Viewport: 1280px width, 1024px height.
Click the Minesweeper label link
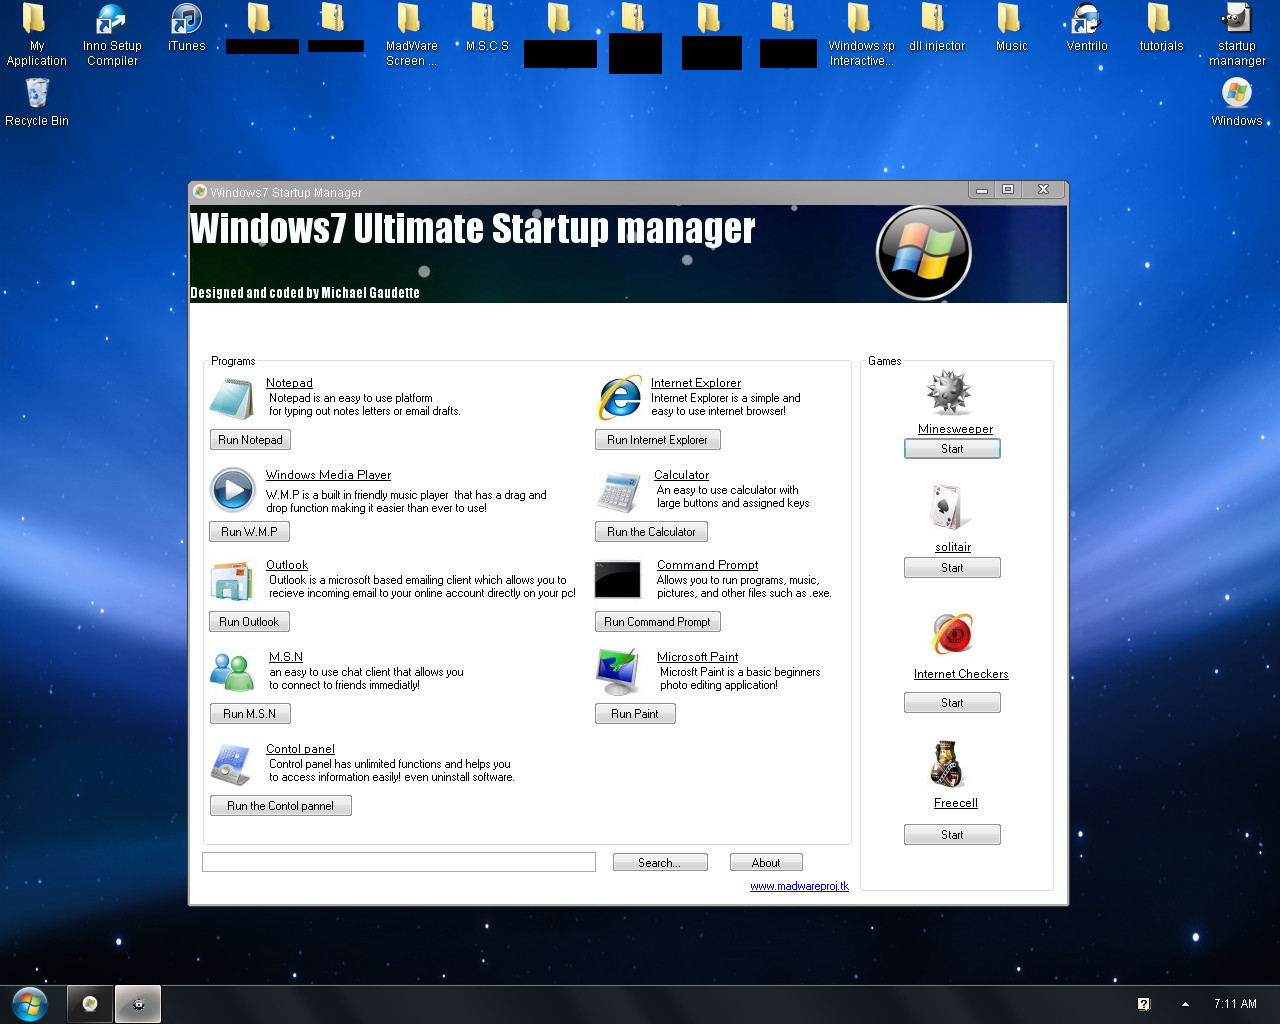coord(955,429)
